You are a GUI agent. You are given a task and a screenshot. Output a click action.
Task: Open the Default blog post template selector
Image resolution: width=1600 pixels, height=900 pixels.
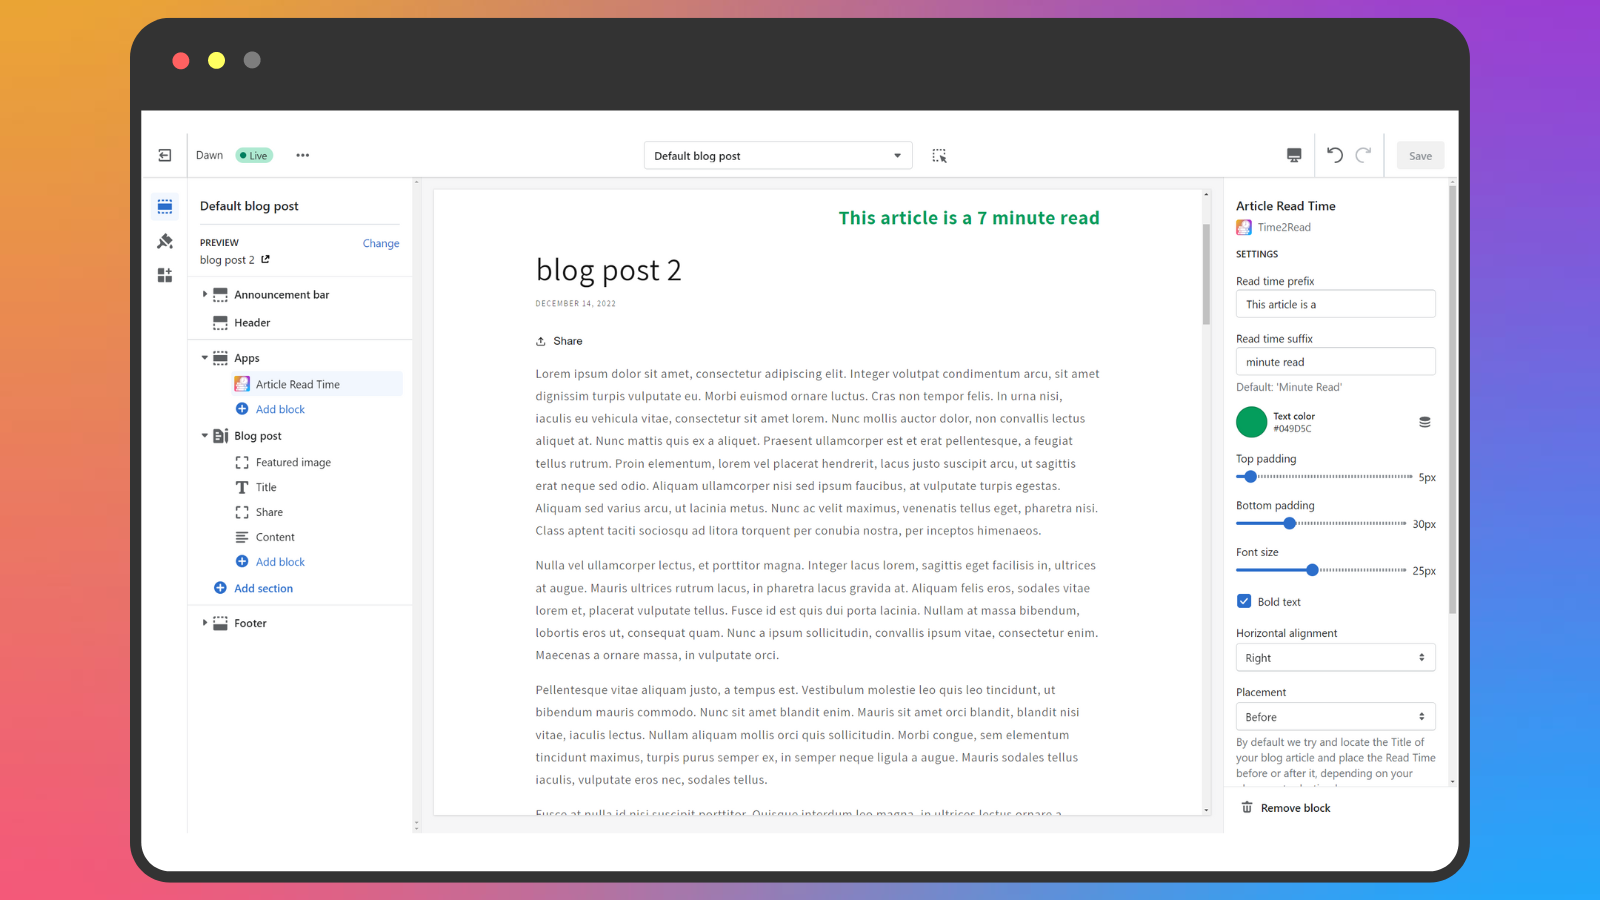[778, 155]
